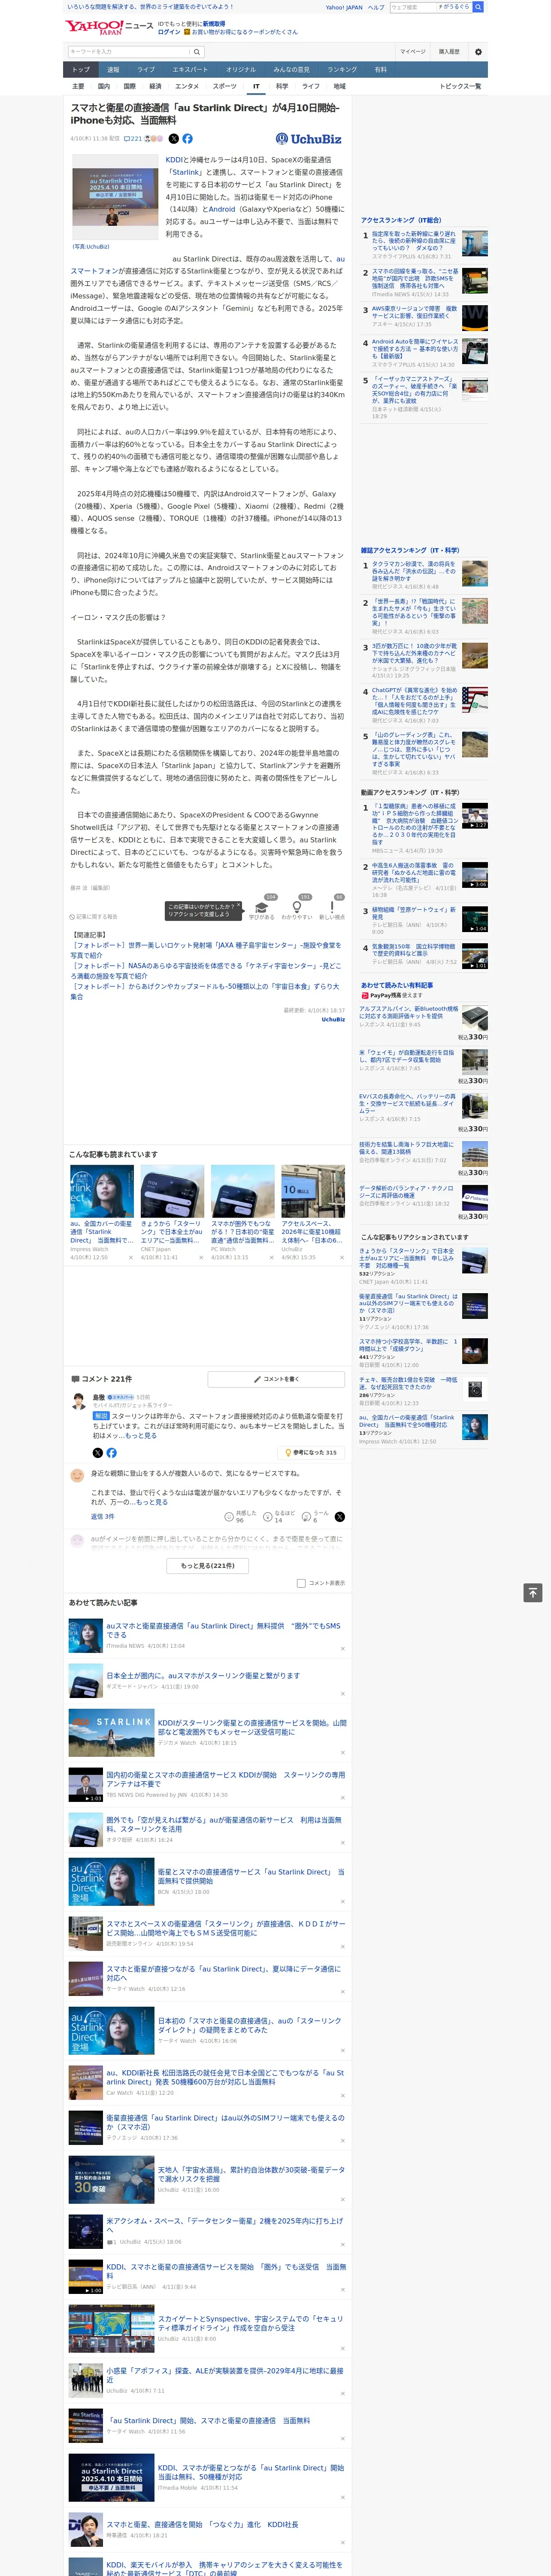Click the ヘルプ link in header
The width and height of the screenshot is (551, 2576).
[x=376, y=7]
